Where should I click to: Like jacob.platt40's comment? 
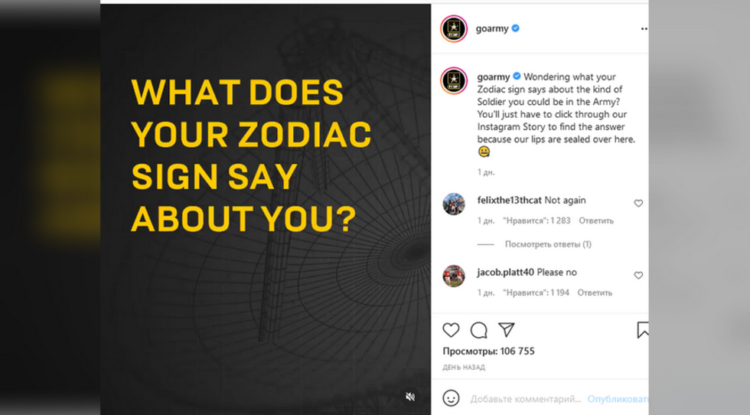638,275
